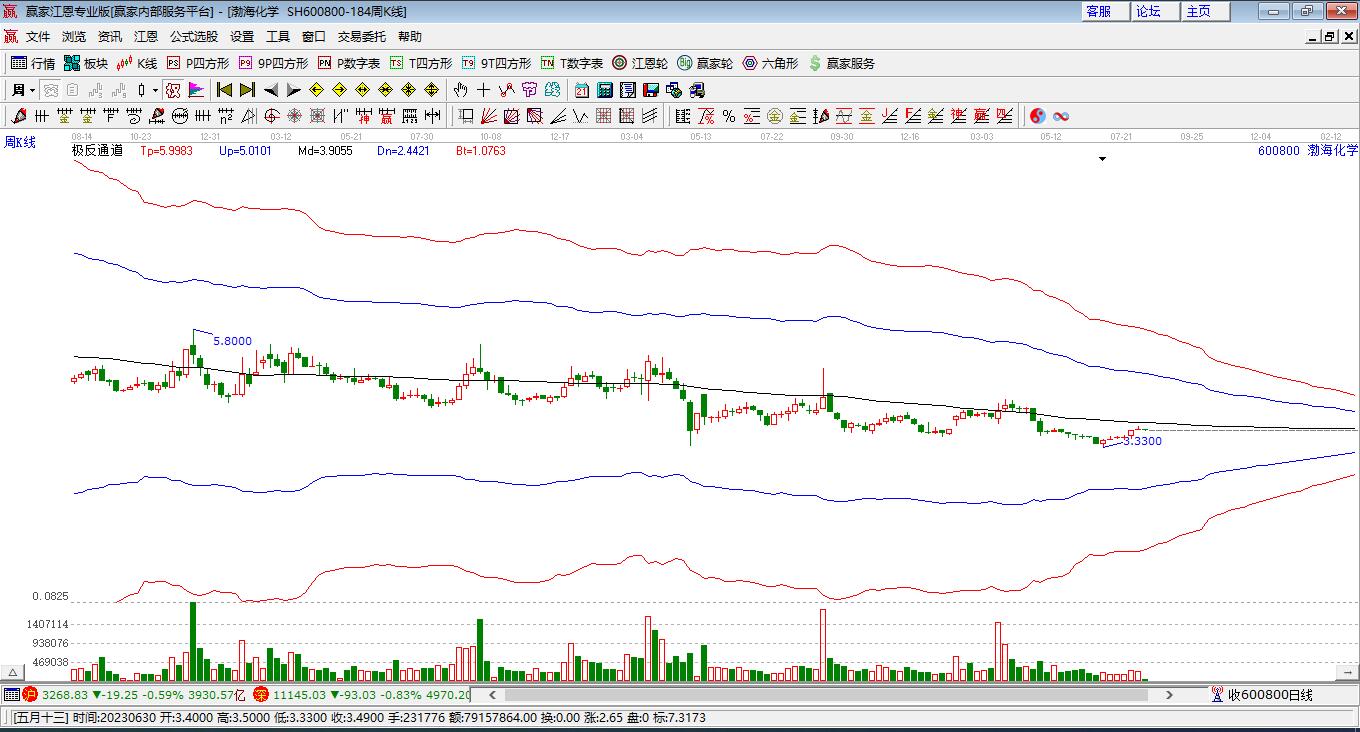The image size is (1360, 732).
Task: Click the percent sign tool icon
Action: coord(729,116)
